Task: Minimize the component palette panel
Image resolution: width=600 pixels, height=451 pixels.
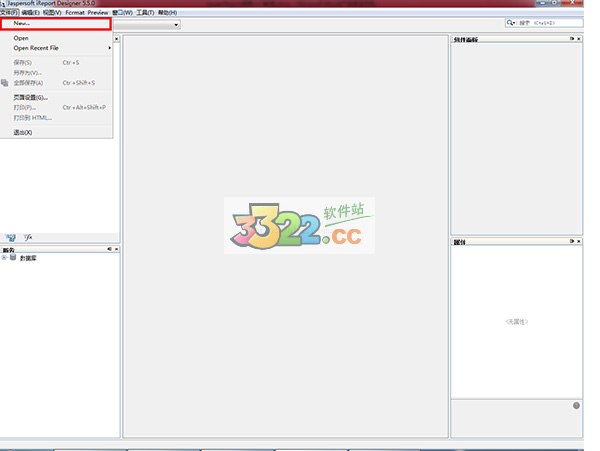Action: pos(572,39)
